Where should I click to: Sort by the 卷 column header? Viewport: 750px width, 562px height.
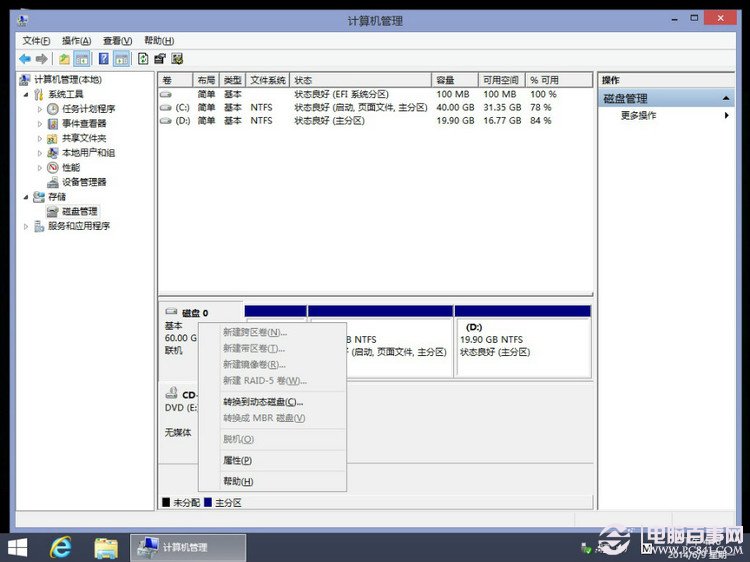coord(176,80)
